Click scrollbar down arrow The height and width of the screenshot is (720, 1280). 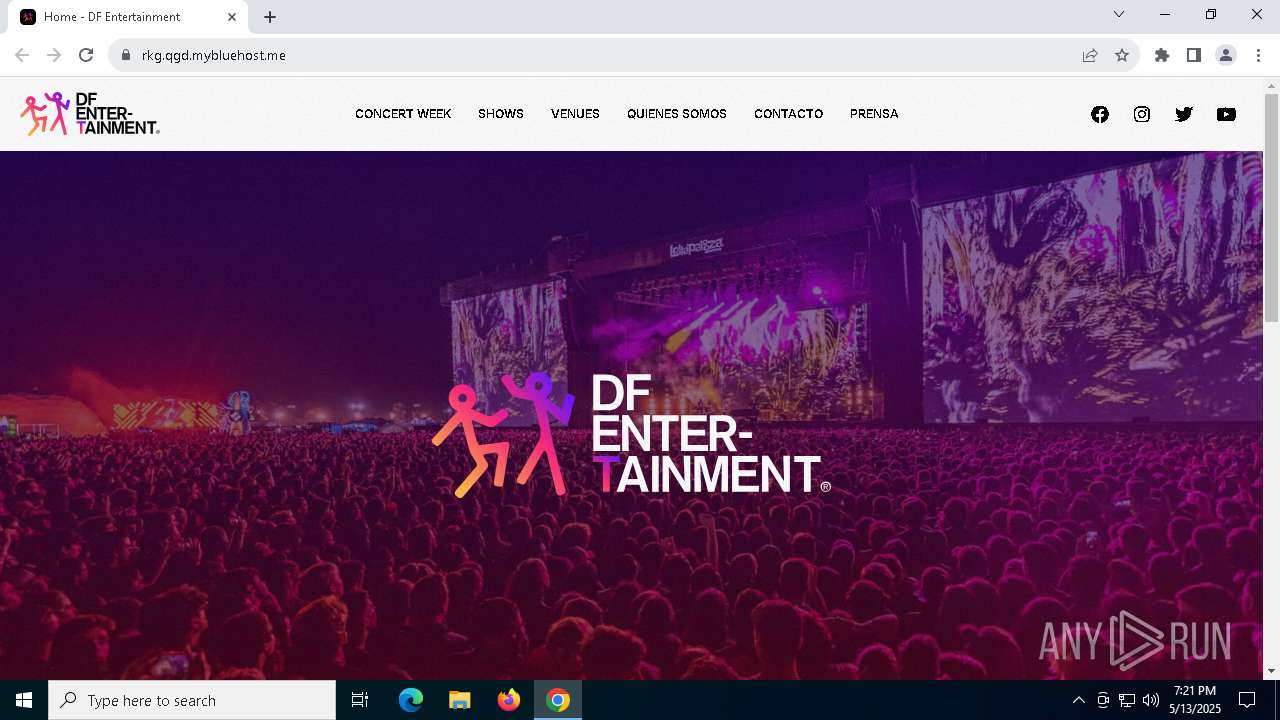(x=1271, y=671)
